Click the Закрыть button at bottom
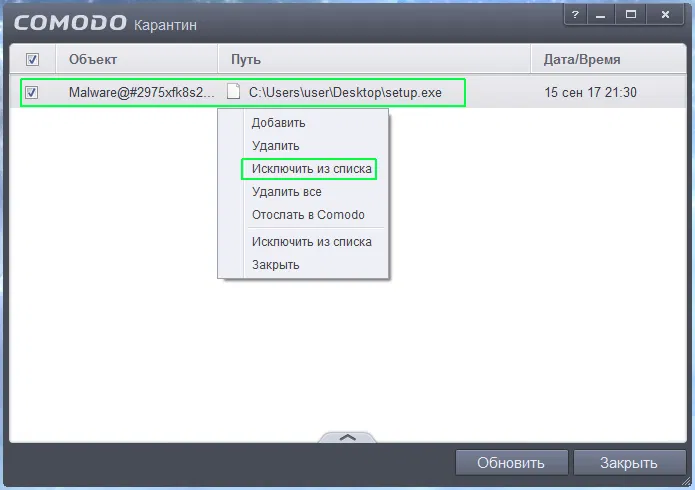Screen dimensions: 695x490 [x=629, y=463]
